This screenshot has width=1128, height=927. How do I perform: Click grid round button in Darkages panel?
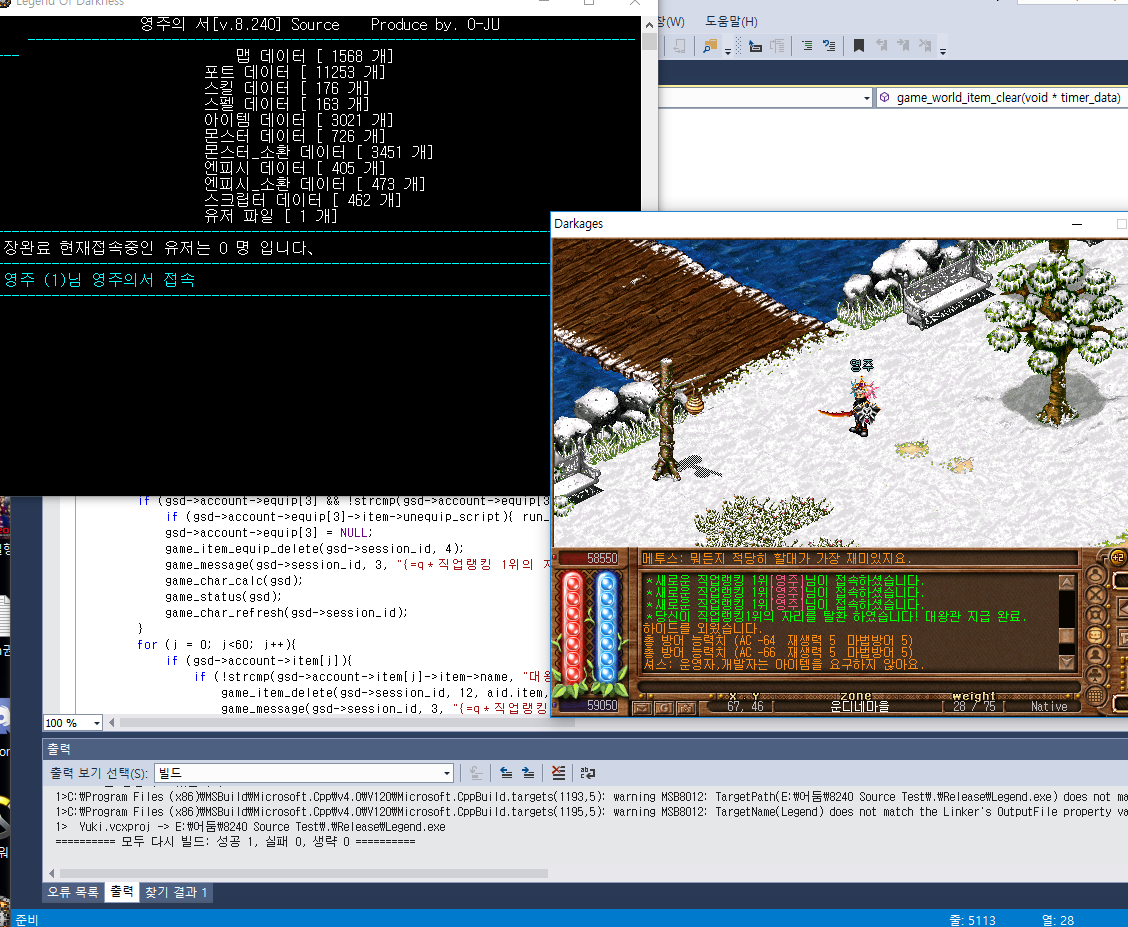(x=1095, y=695)
